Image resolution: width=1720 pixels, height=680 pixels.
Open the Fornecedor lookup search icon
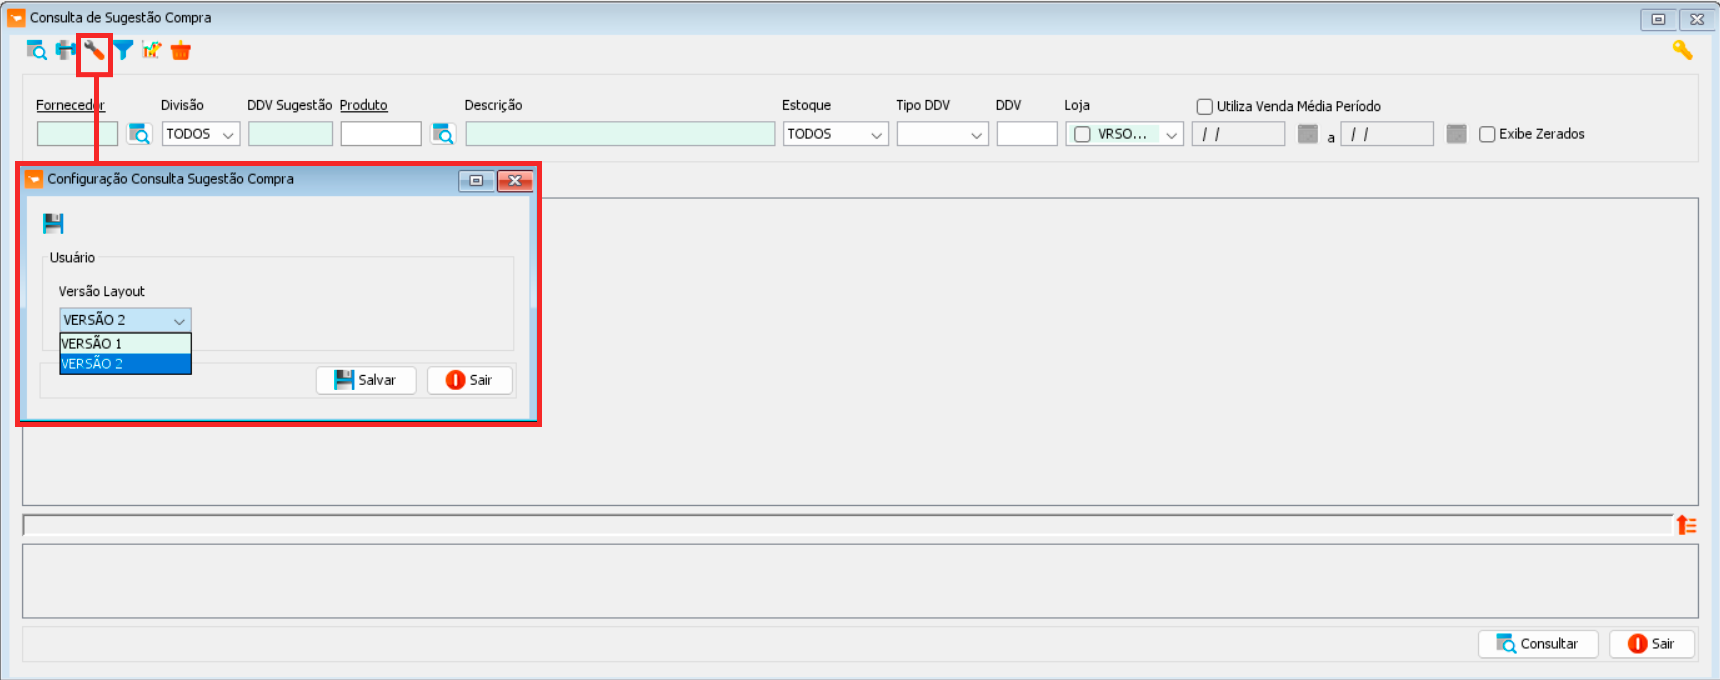139,134
